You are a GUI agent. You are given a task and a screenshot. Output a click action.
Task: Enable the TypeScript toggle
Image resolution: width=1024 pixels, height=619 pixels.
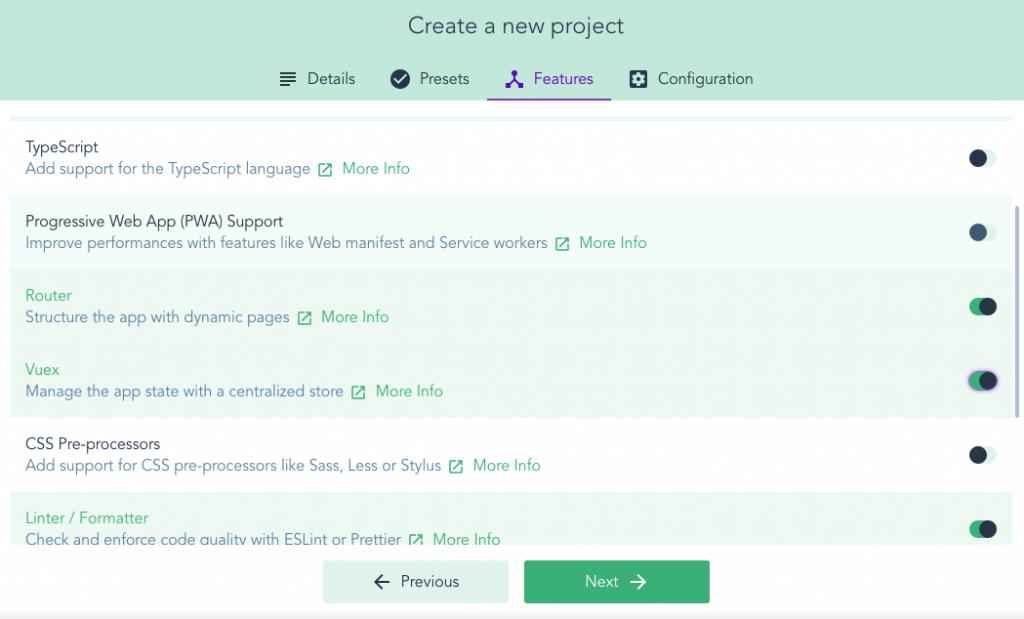pyautogui.click(x=982, y=158)
